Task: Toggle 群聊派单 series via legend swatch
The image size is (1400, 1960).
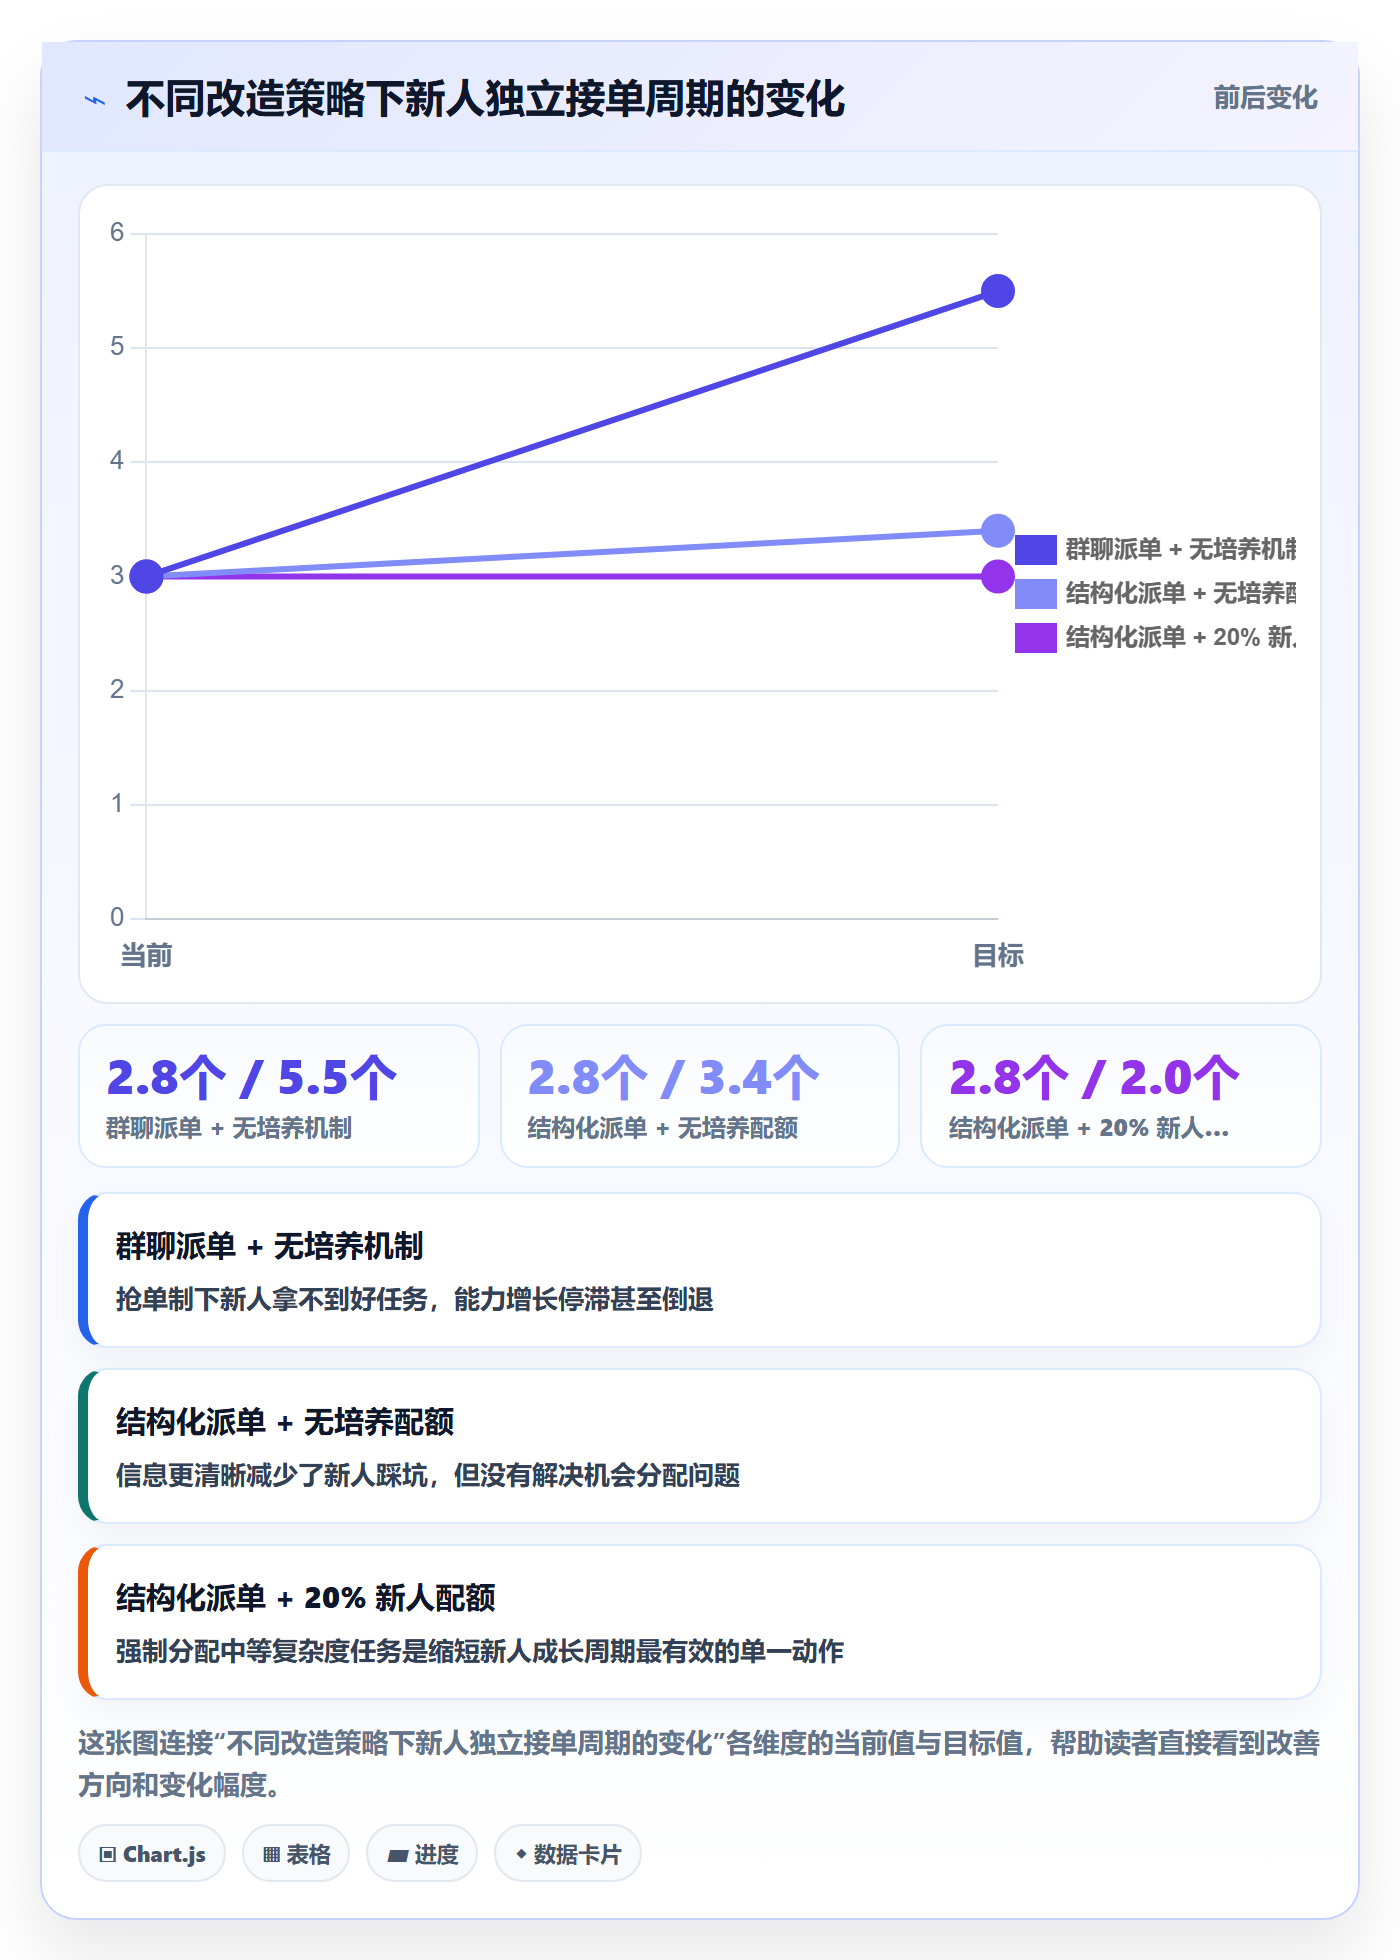Action: click(1036, 550)
